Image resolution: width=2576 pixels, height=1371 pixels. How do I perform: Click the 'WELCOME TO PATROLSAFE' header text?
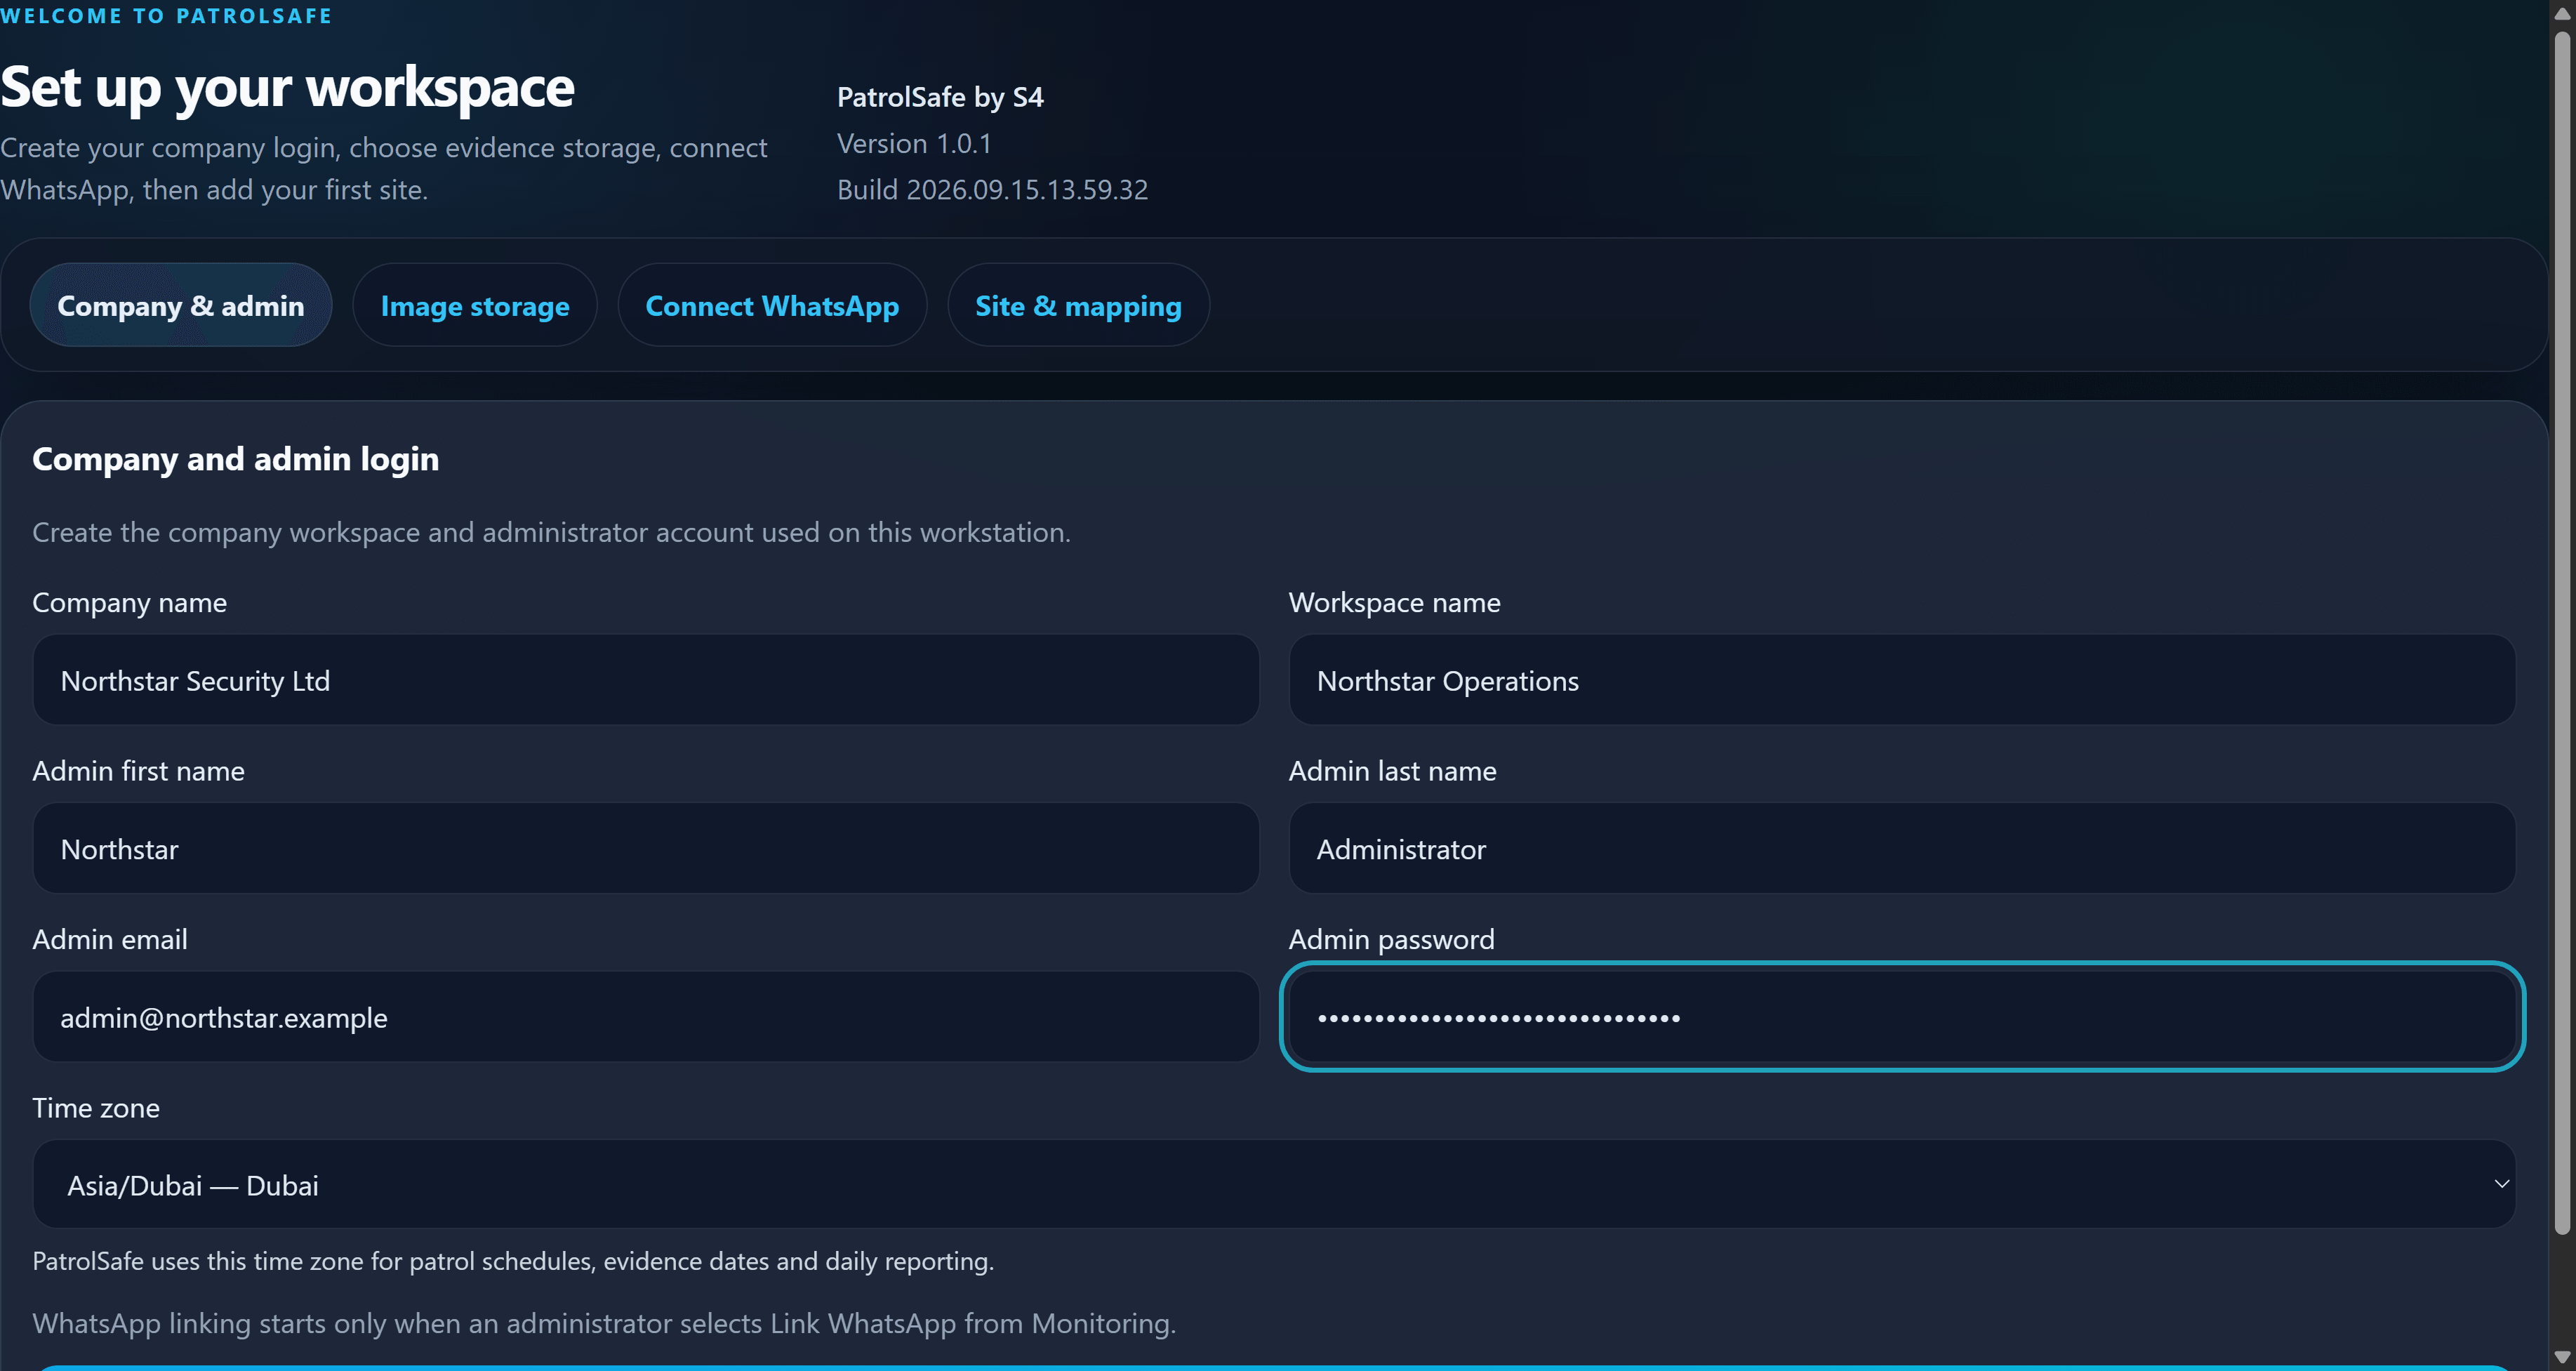coord(166,16)
